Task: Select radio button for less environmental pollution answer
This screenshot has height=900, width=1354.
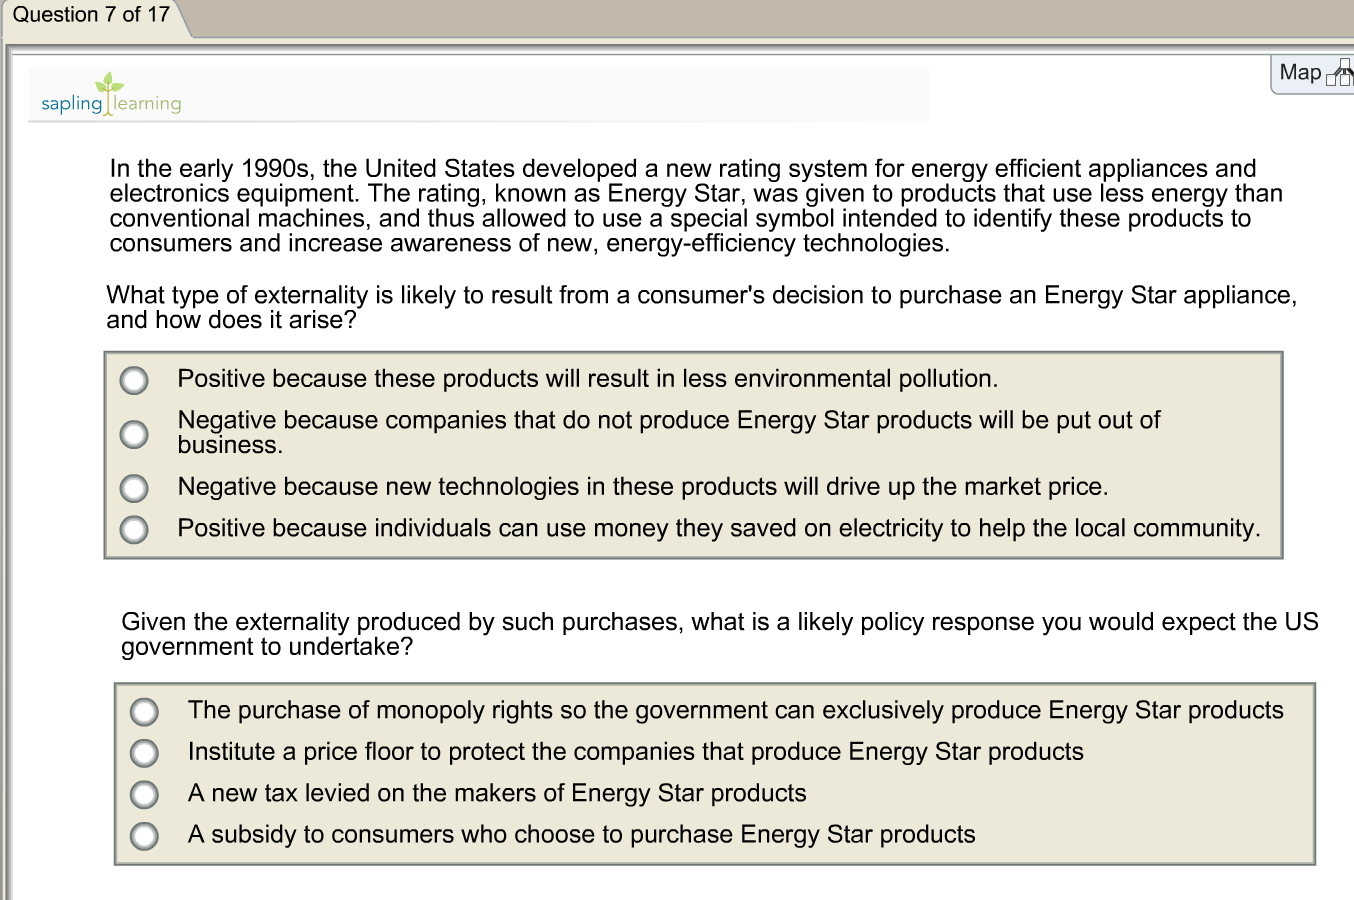Action: pyautogui.click(x=134, y=380)
